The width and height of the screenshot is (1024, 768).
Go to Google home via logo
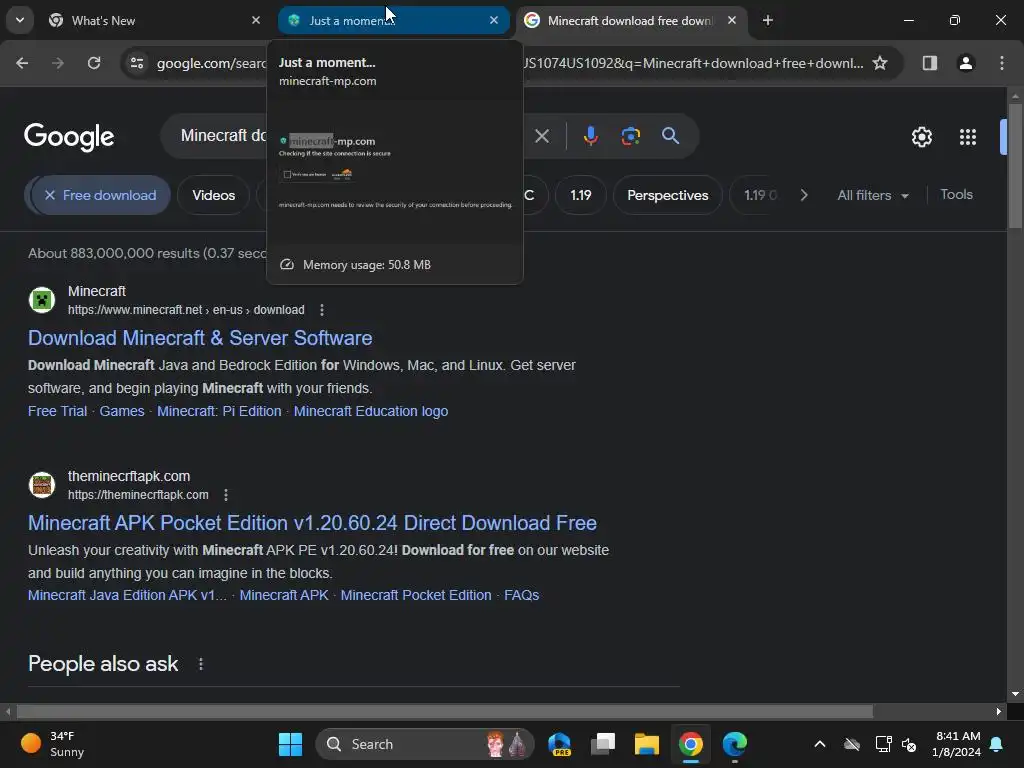(x=69, y=136)
